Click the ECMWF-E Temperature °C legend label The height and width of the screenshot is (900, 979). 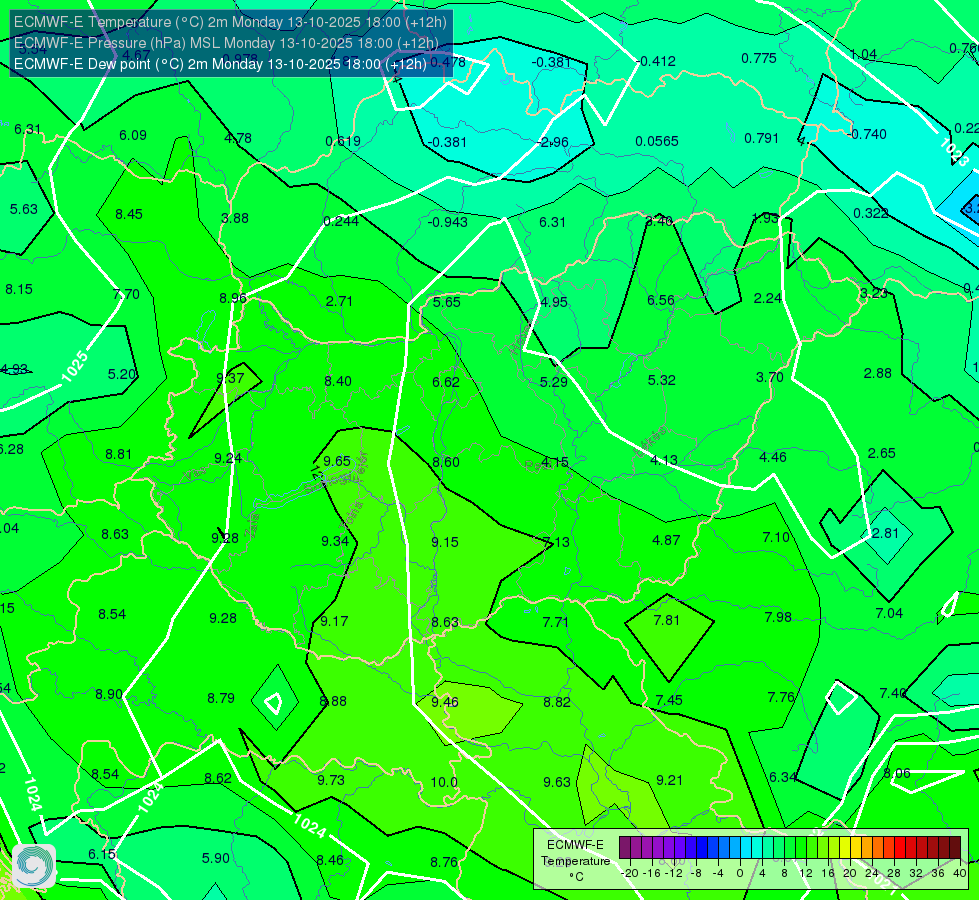click(575, 861)
